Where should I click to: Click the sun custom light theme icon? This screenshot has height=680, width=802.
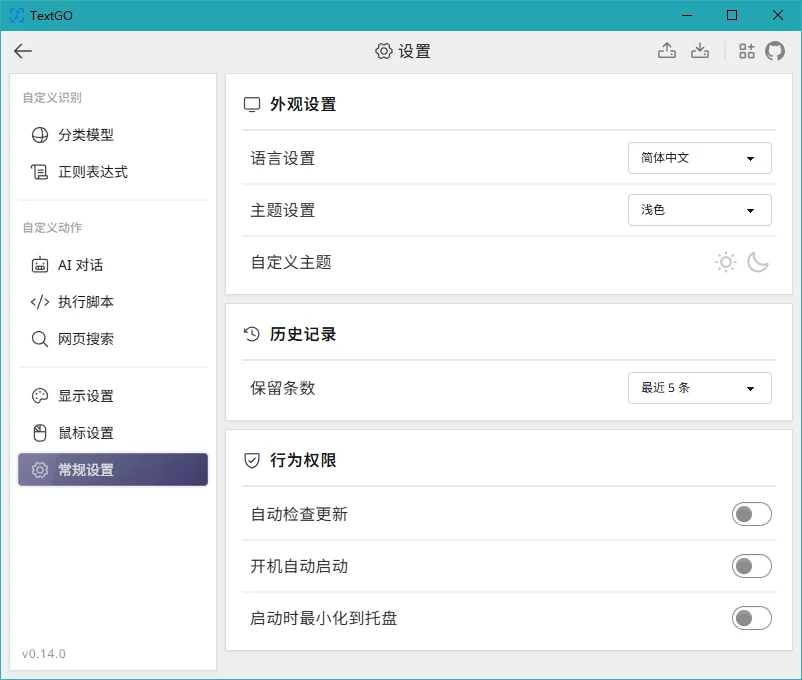(x=725, y=262)
